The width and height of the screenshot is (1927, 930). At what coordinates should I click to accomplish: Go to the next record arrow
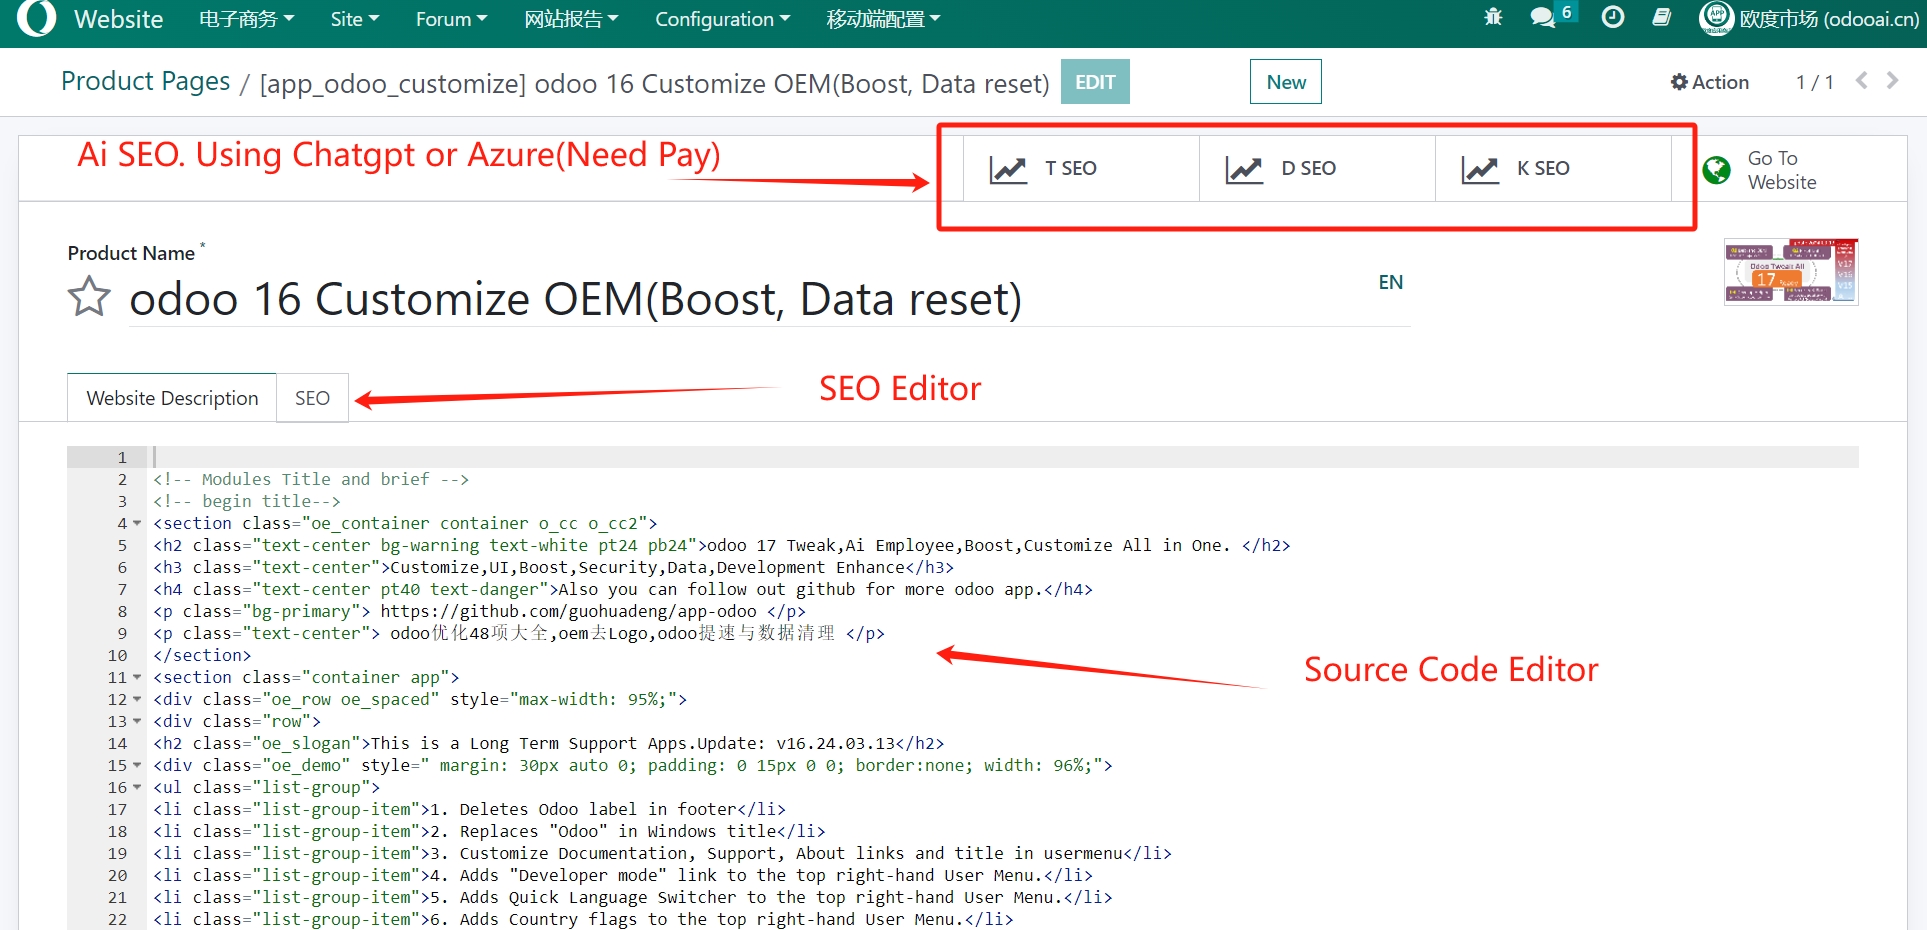coord(1892,81)
